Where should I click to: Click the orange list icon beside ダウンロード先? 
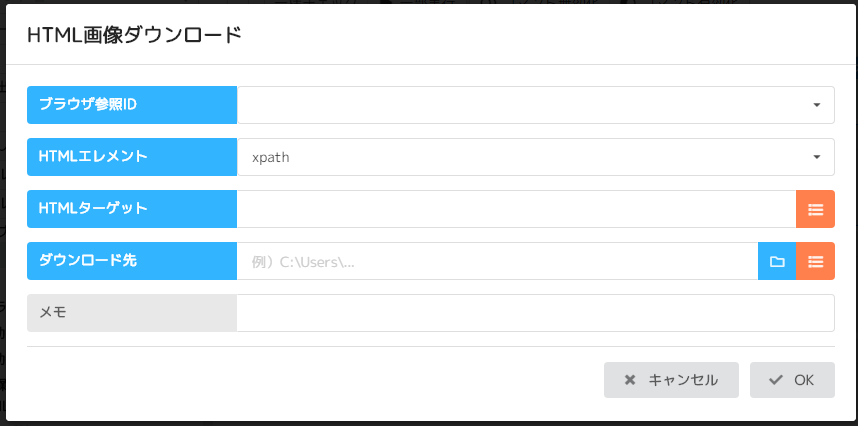tap(815, 261)
